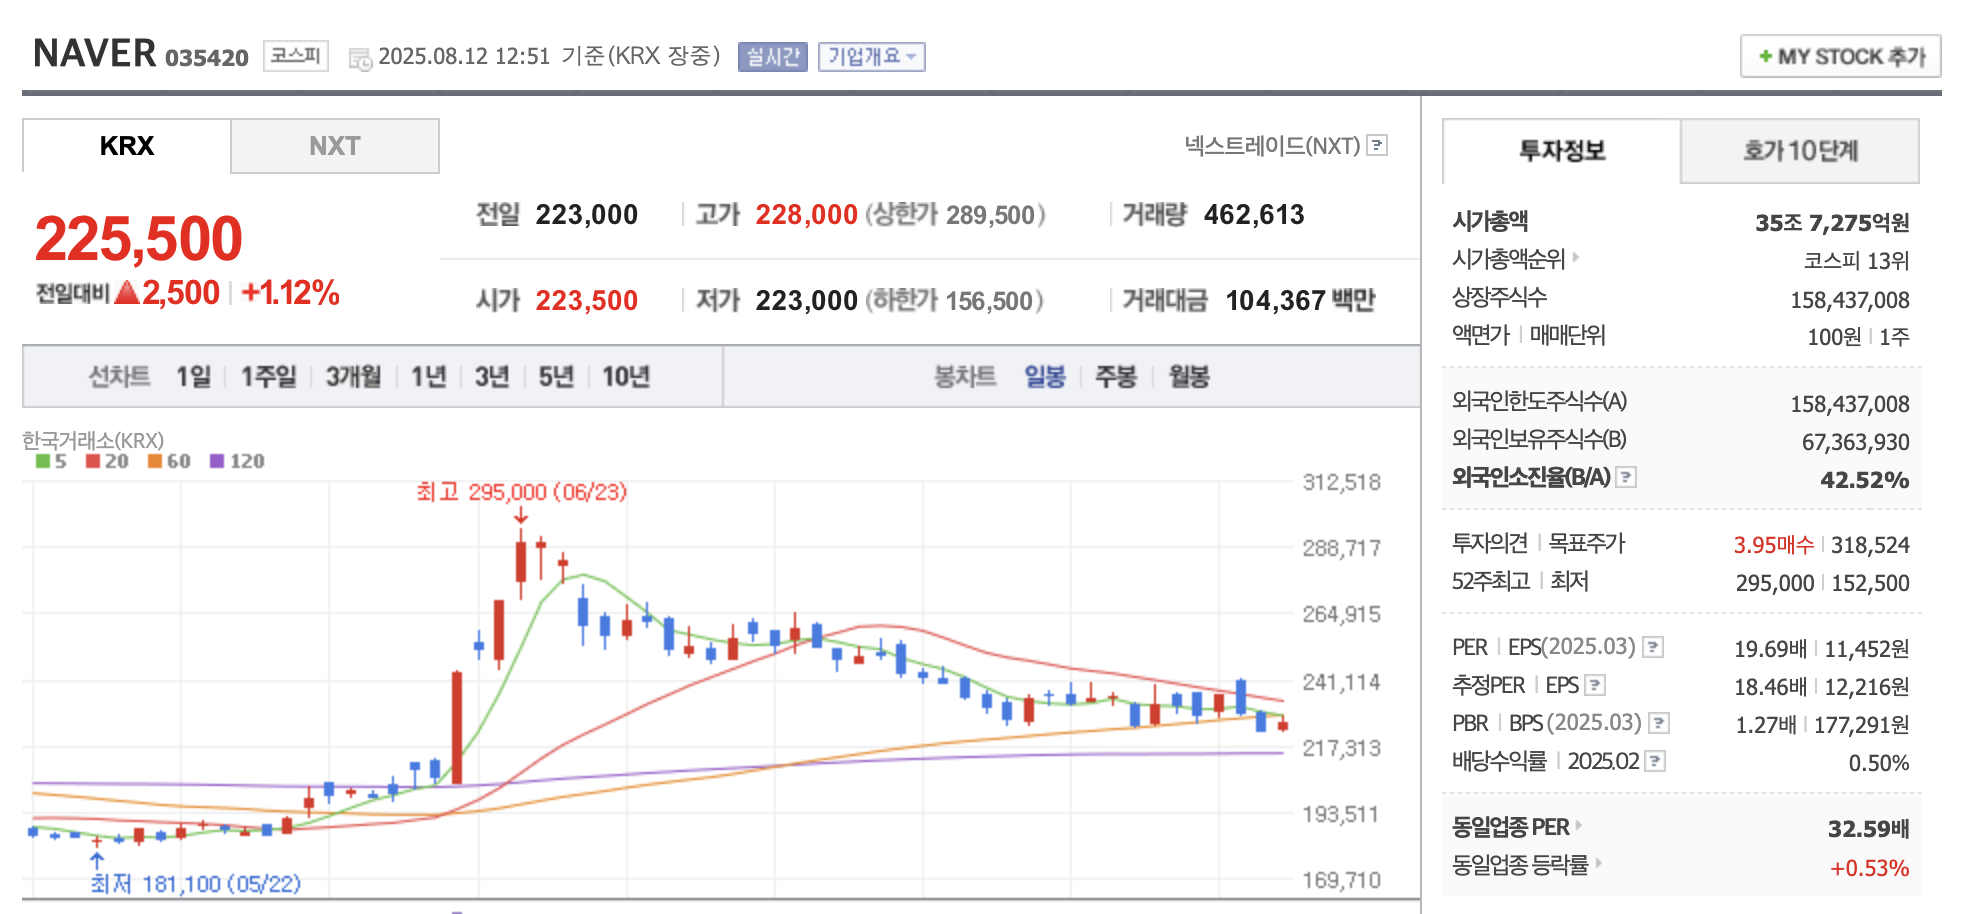
Task: Click the 코스피 13위 ranking value
Action: (1856, 261)
